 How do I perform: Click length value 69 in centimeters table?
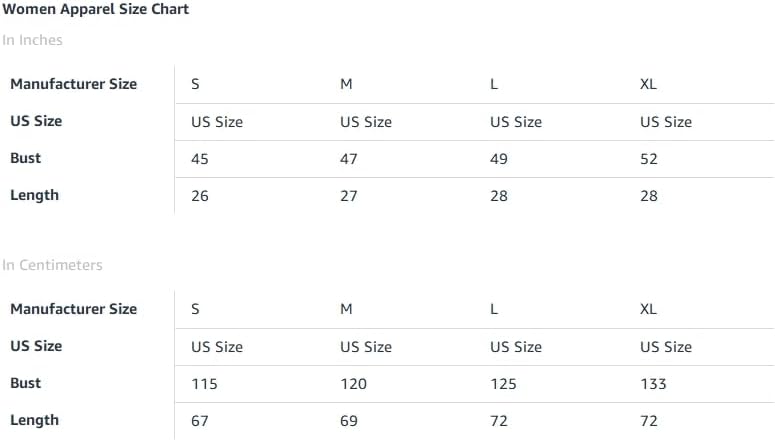349,421
